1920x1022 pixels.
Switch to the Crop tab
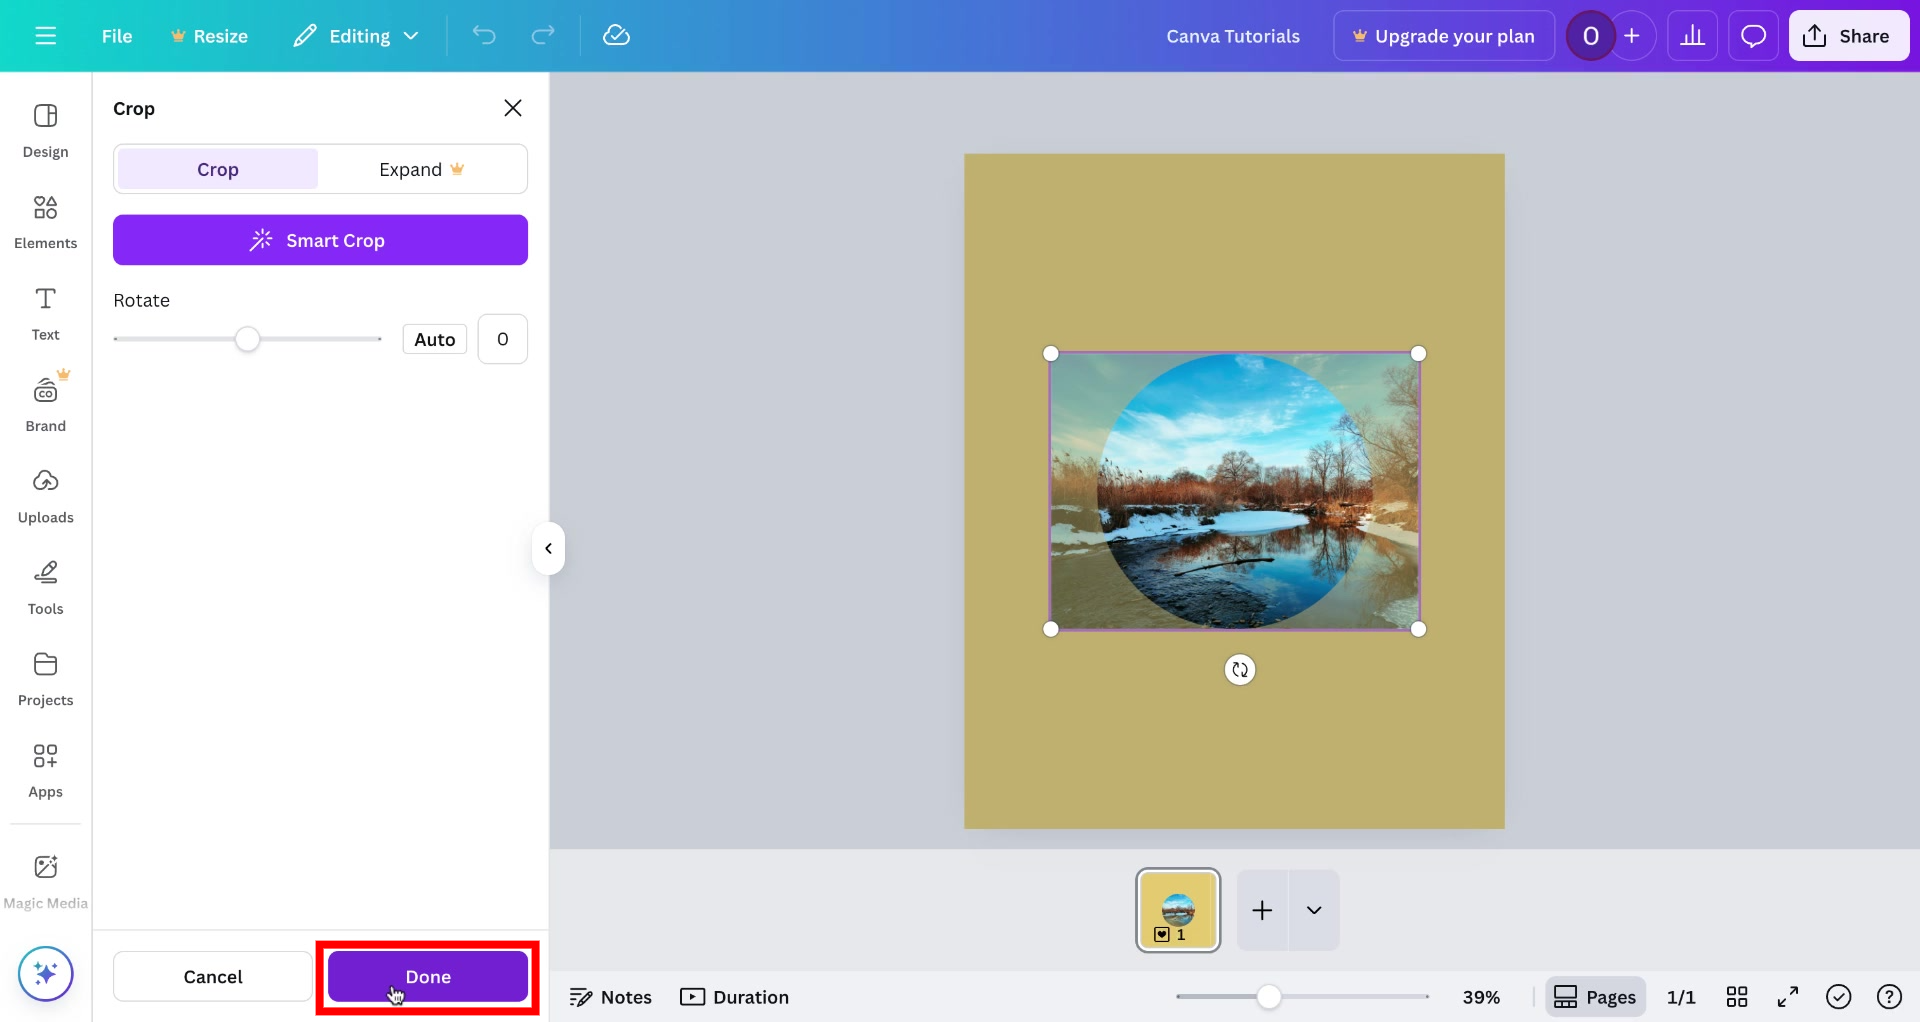(x=216, y=168)
